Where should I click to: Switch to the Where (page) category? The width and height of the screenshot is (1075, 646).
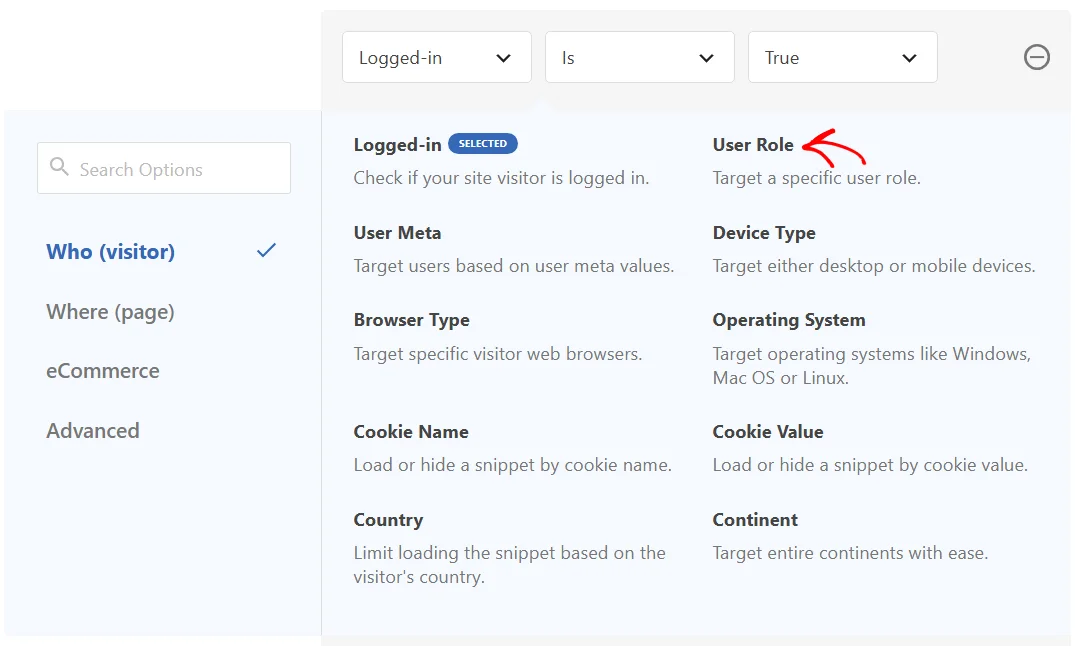[110, 312]
